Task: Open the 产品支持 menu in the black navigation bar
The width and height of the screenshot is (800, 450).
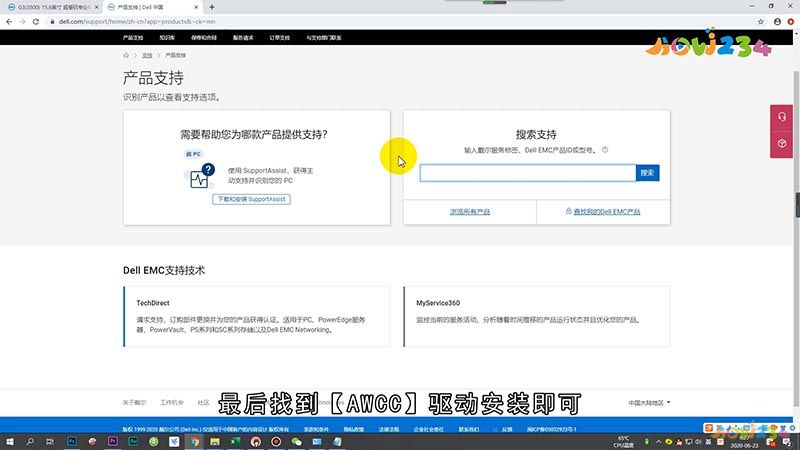Action: (x=133, y=38)
